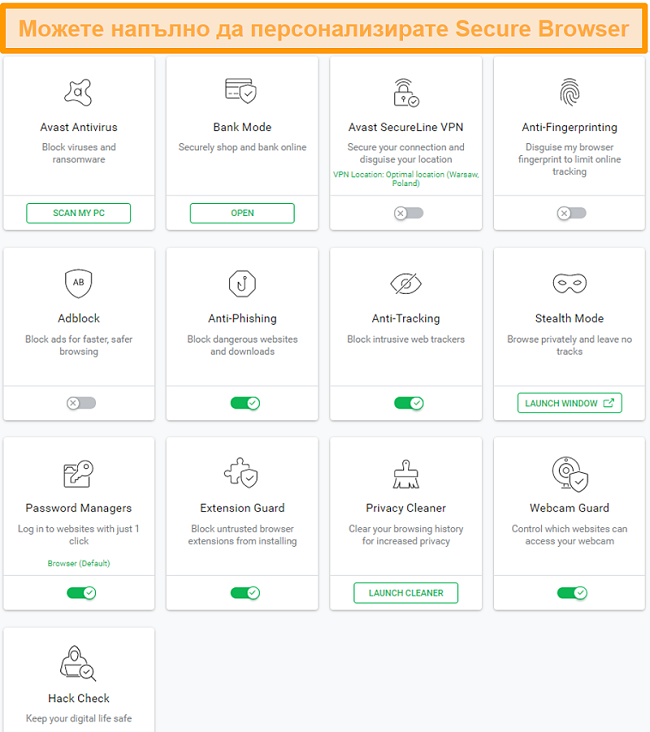Switch off the Extension Guard toggle
The image size is (650, 732).
point(245,593)
